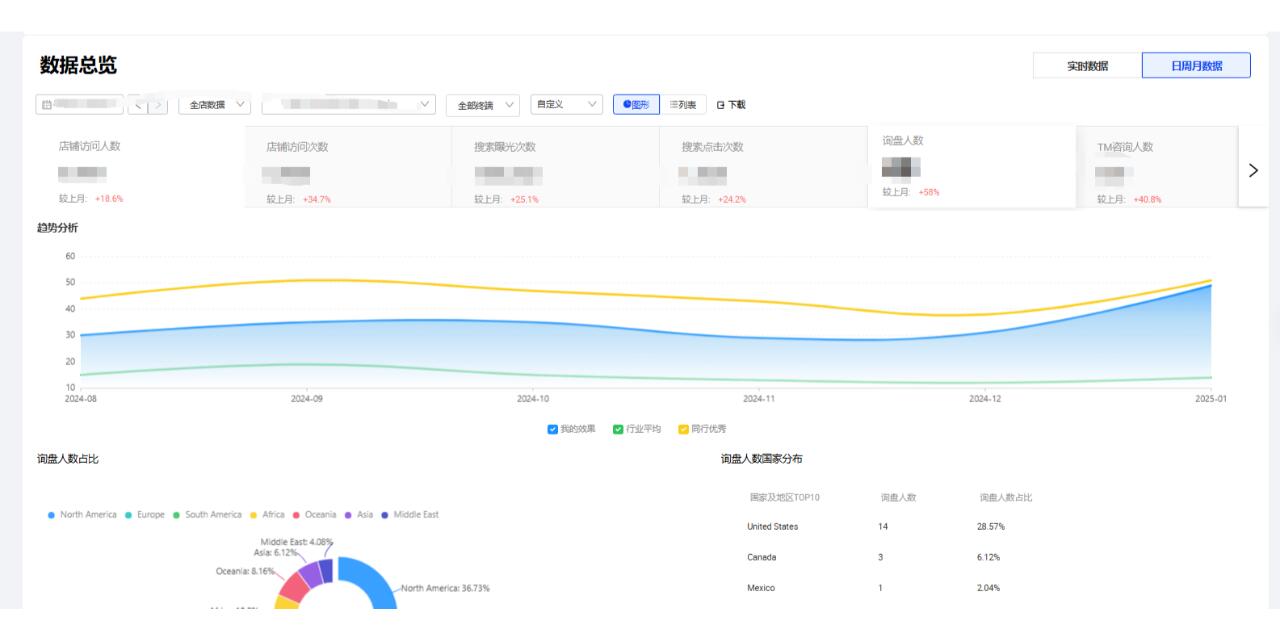The height and width of the screenshot is (639, 1280).
Task: Click the 6.12% share value for Canada
Action: click(989, 557)
